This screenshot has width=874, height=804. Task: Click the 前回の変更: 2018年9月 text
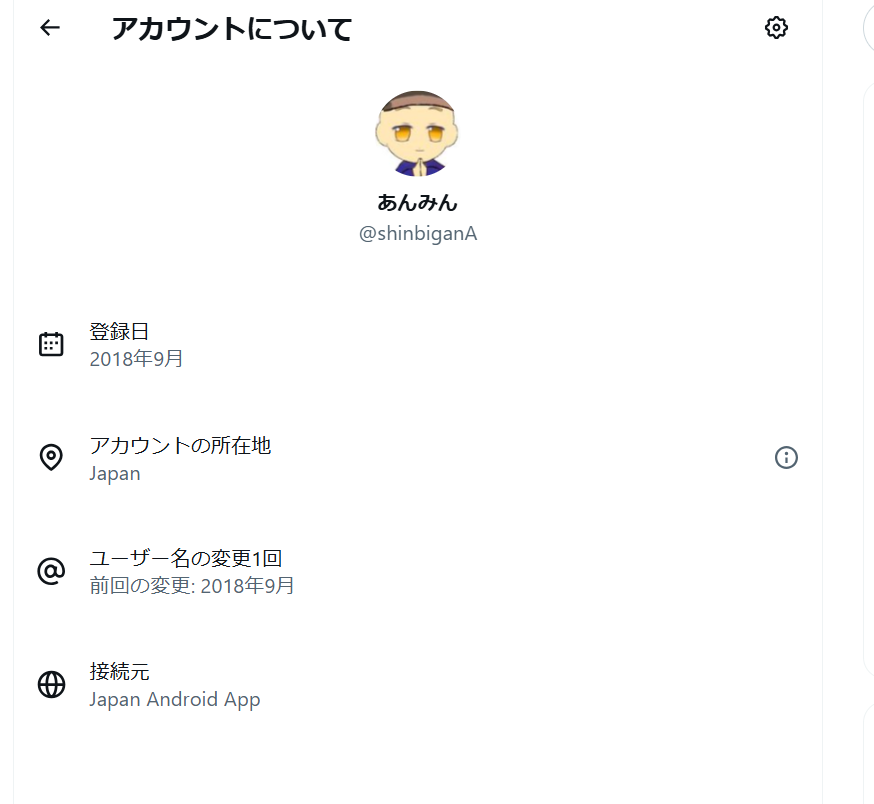[192, 585]
